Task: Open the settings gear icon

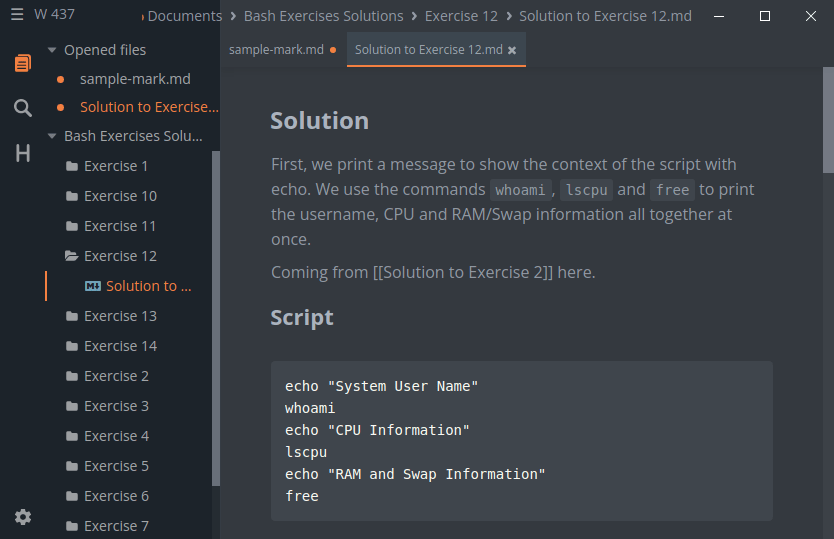Action: tap(22, 517)
